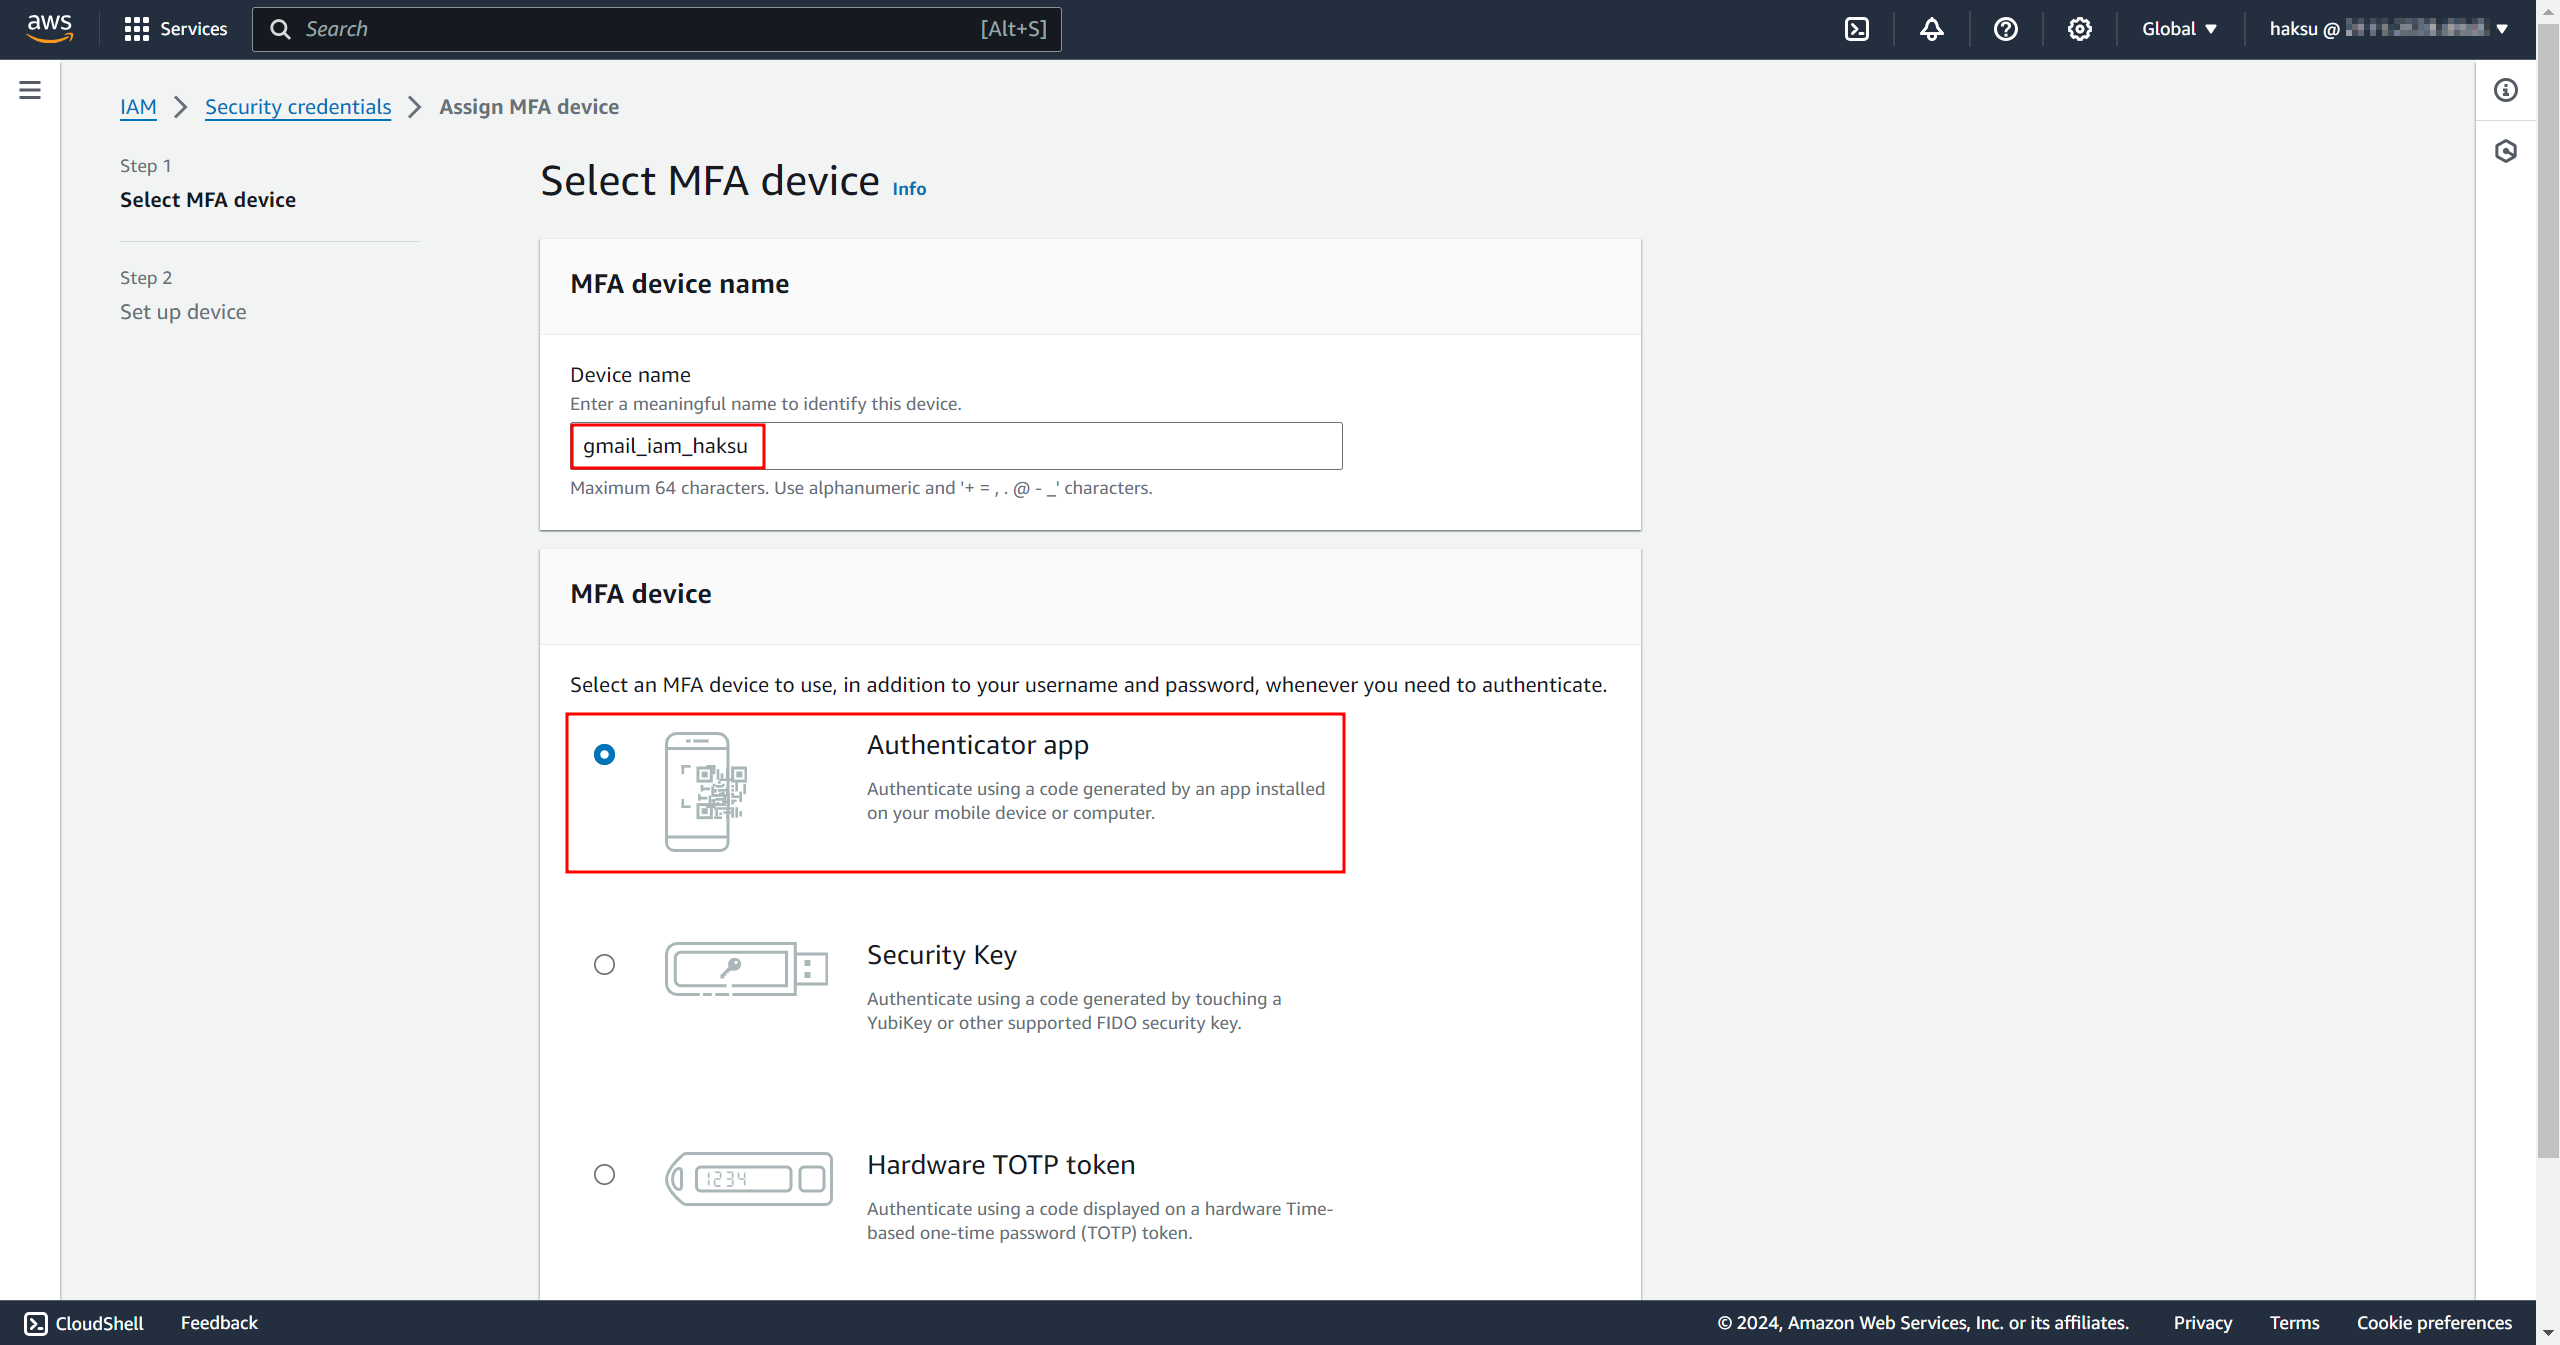The image size is (2560, 1345).
Task: Launch CloudShell from the top bar icon
Action: 1857,29
